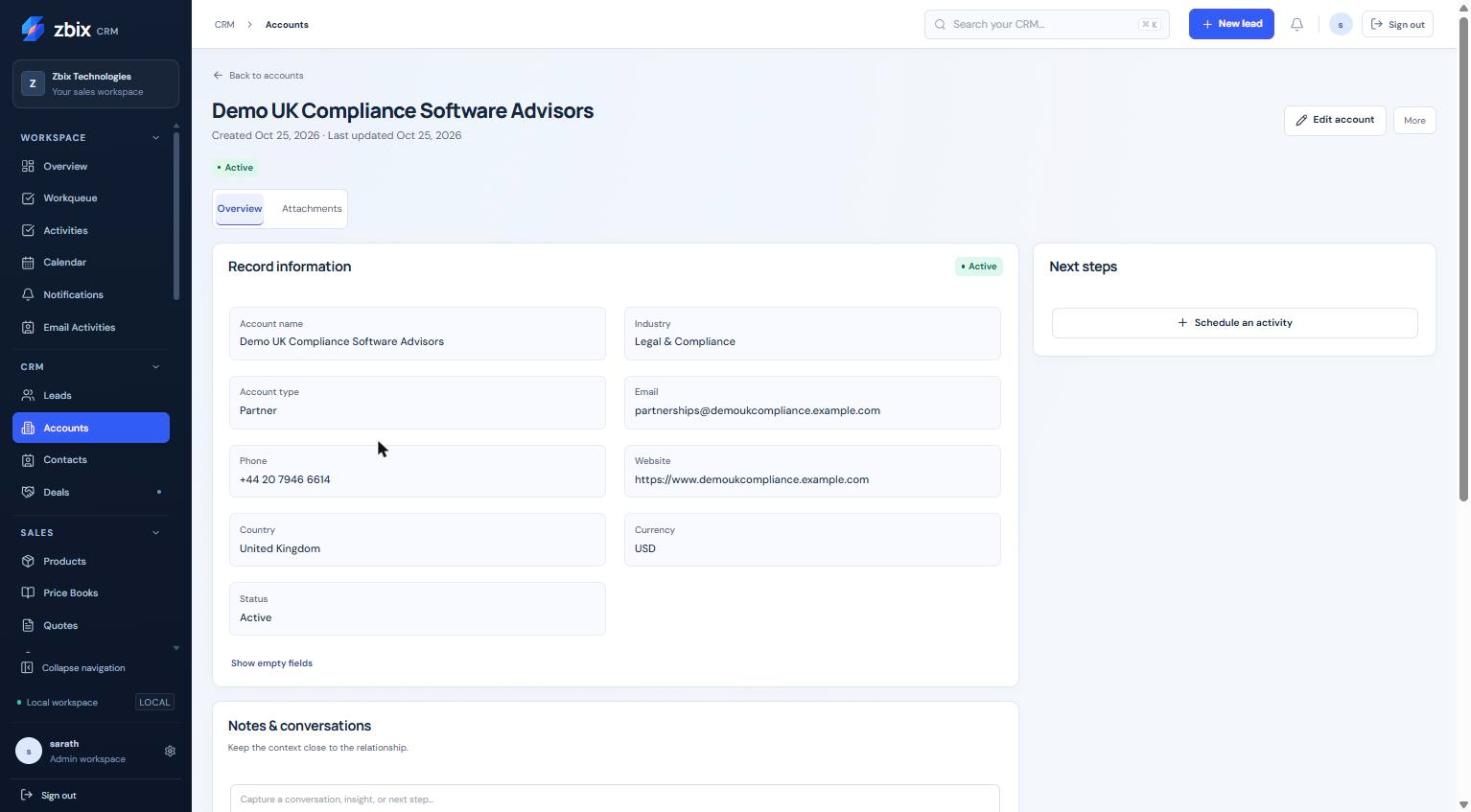Viewport: 1471px width, 812px height.
Task: Click the Local workspace status label
Action: [62, 702]
